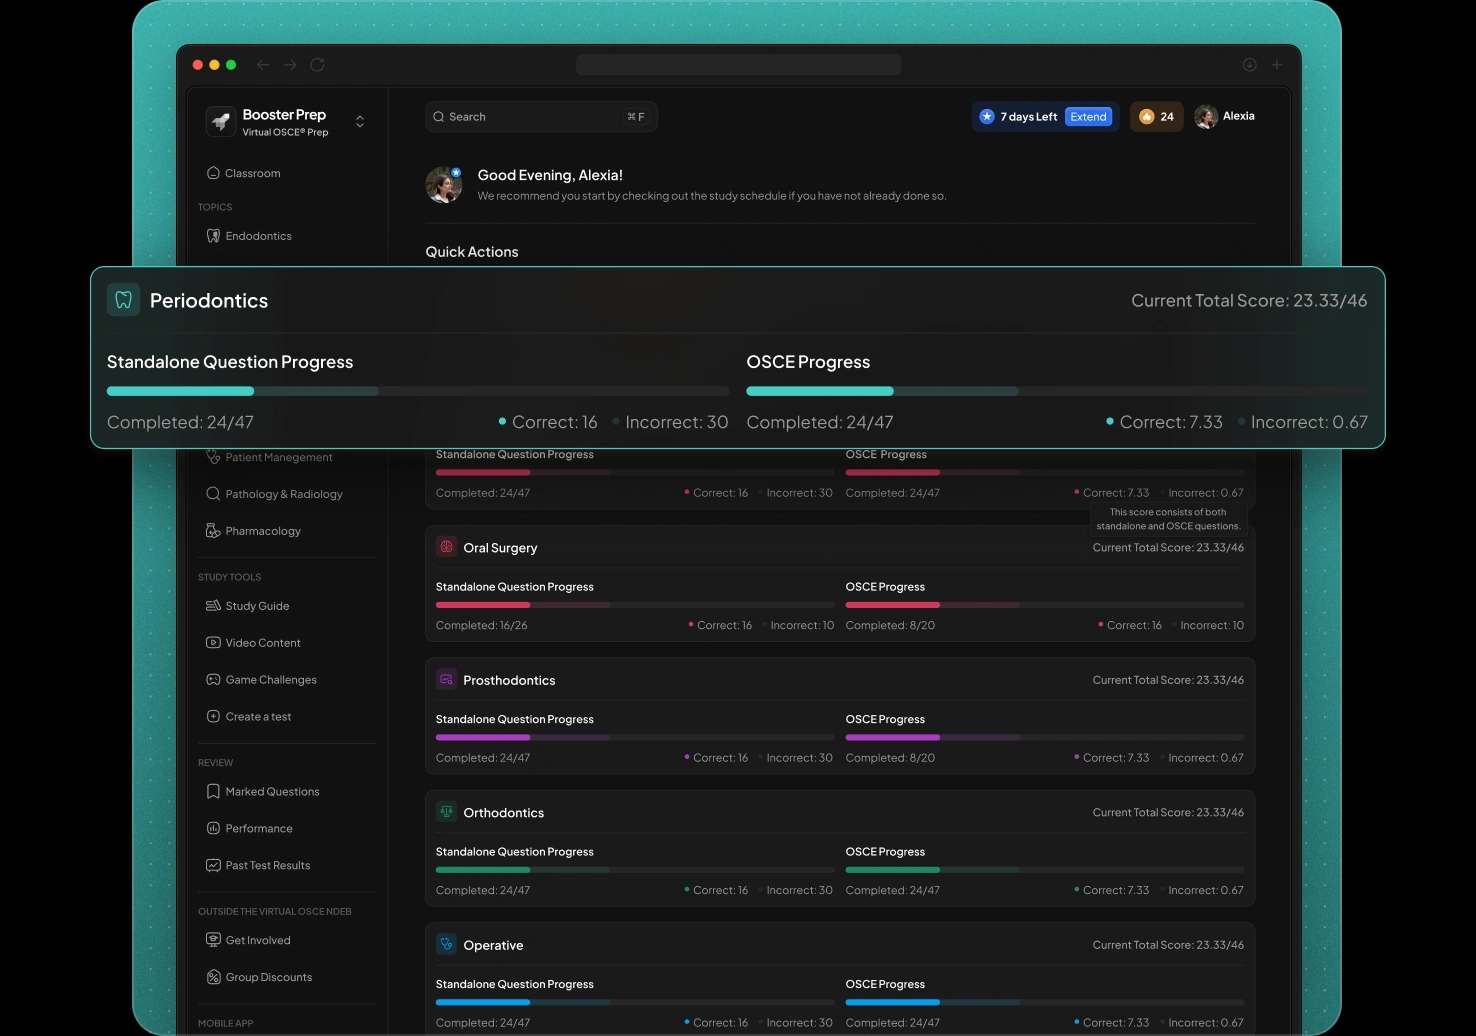Open the Oral Surgery card title
The width and height of the screenshot is (1476, 1036).
[x=500, y=548]
